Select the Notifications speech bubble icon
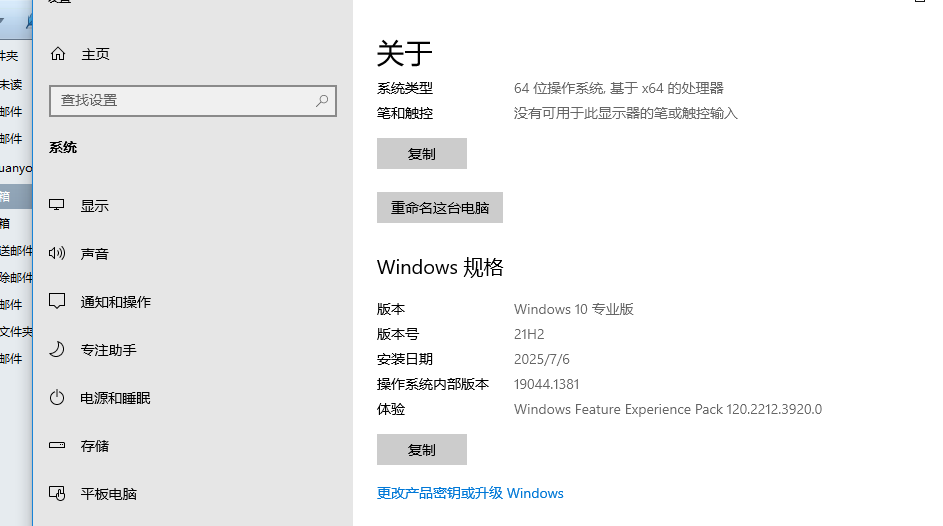943x526 pixels. (57, 301)
